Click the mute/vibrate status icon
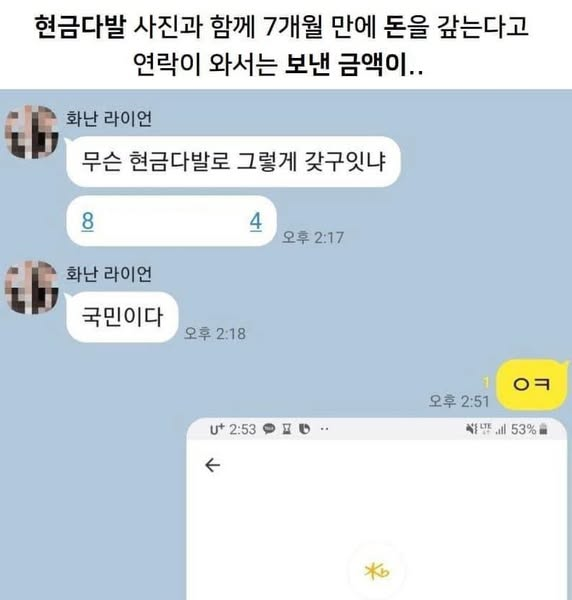This screenshot has height=600, width=572. coord(471,429)
